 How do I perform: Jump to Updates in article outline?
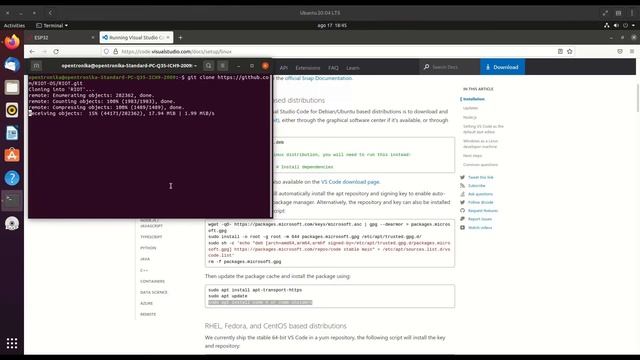pyautogui.click(x=470, y=108)
